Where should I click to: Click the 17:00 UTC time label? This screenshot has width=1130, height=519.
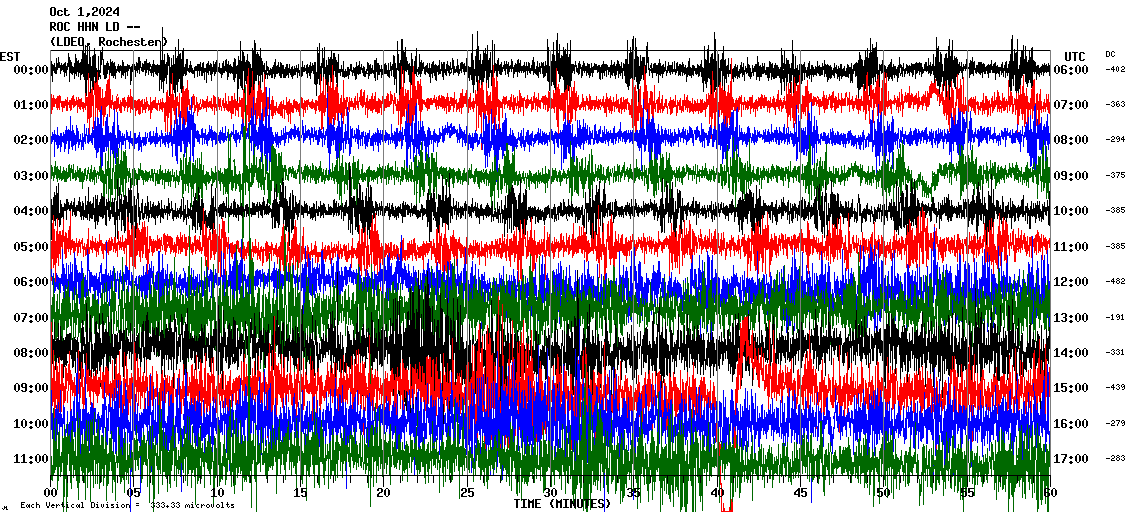pos(1075,459)
